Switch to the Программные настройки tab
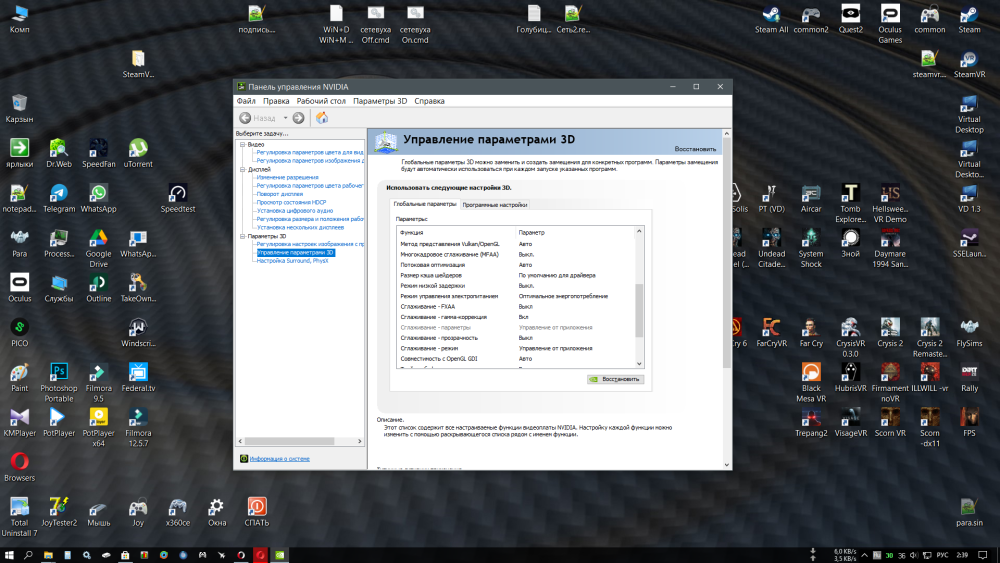The height and width of the screenshot is (563, 1000). pyautogui.click(x=494, y=204)
